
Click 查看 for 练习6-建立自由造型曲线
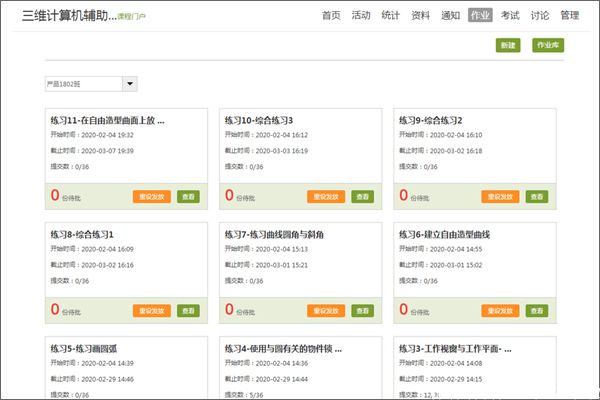537,311
